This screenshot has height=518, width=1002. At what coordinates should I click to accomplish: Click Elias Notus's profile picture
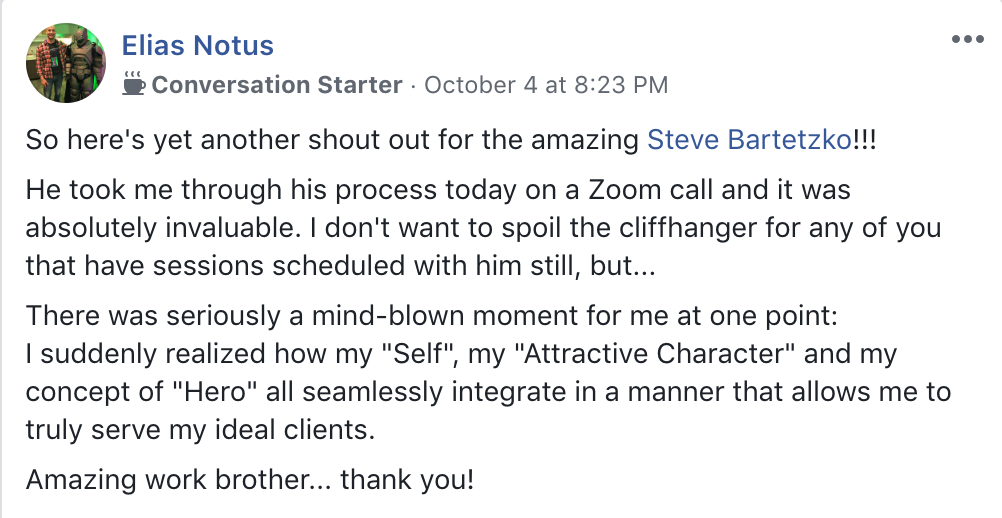coord(66,64)
